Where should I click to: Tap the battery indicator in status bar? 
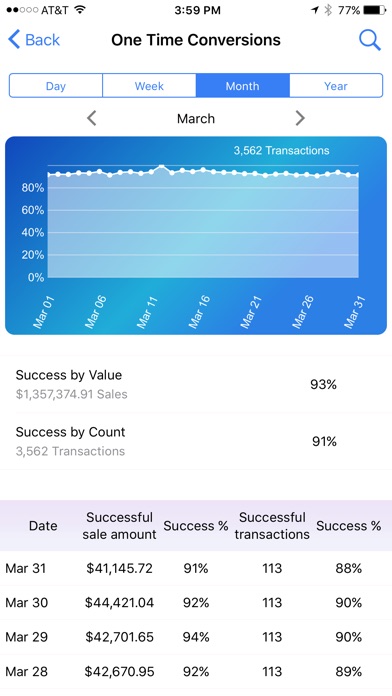pyautogui.click(x=375, y=10)
